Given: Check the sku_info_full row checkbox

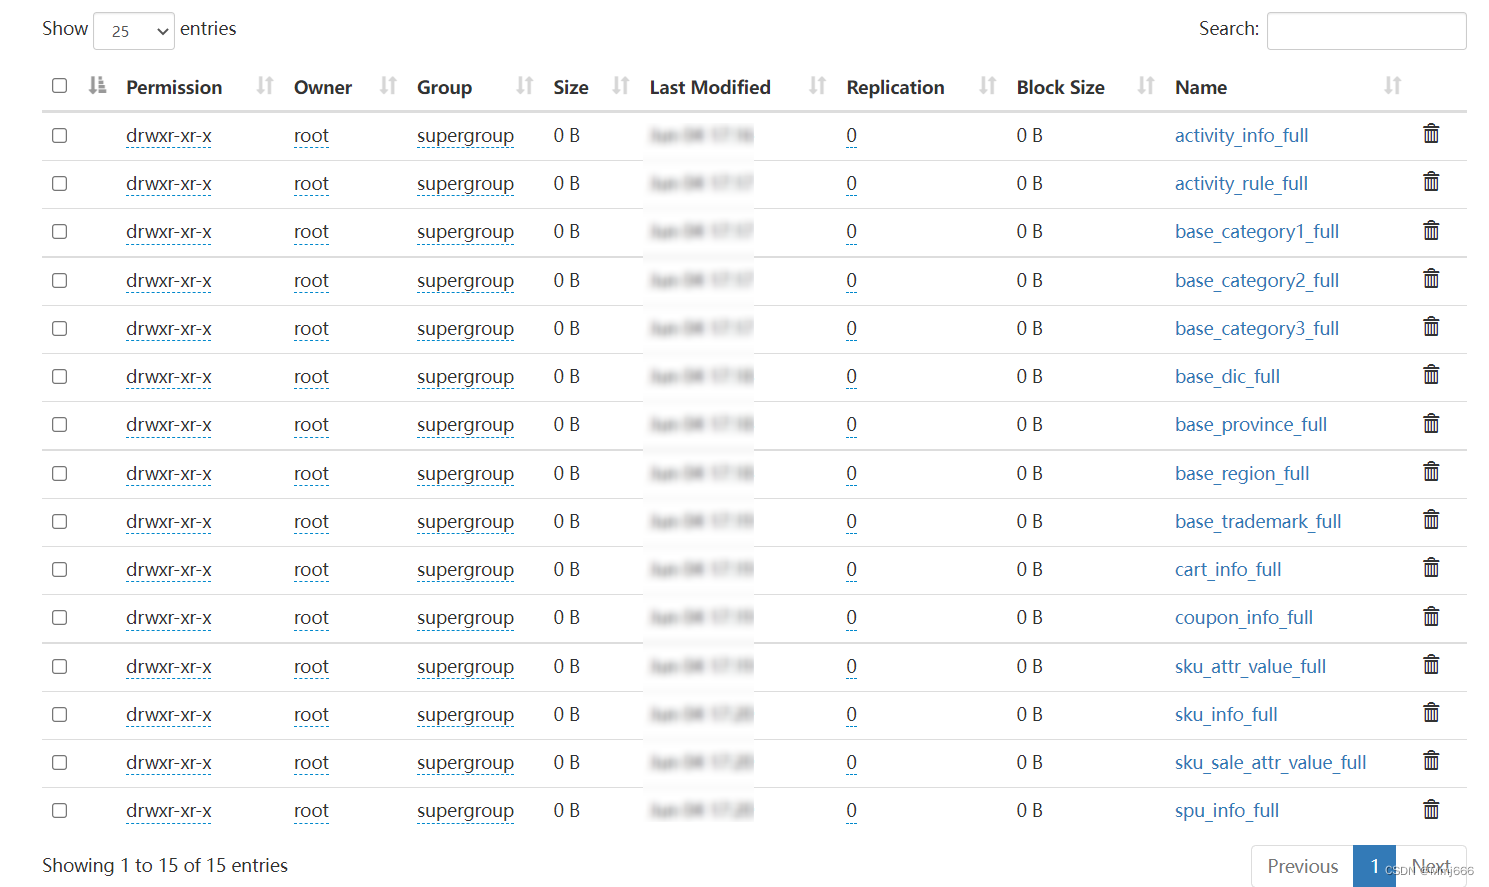Looking at the screenshot, I should coord(59,715).
